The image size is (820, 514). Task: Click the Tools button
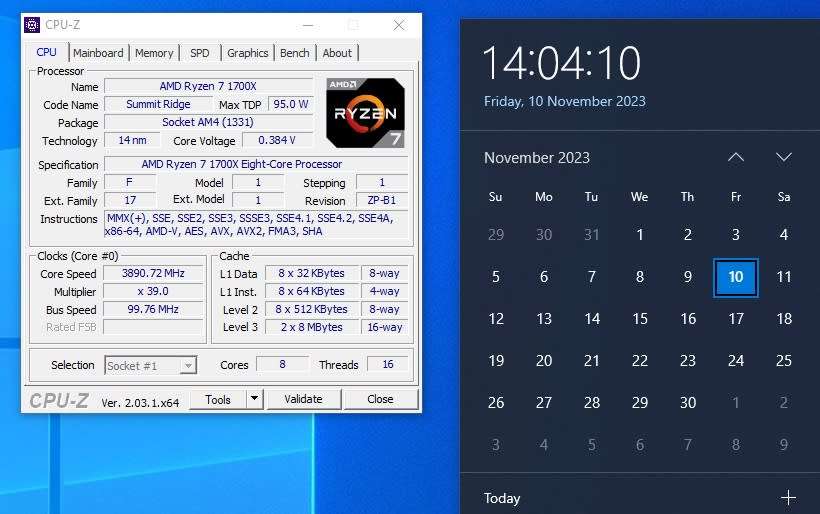click(218, 399)
